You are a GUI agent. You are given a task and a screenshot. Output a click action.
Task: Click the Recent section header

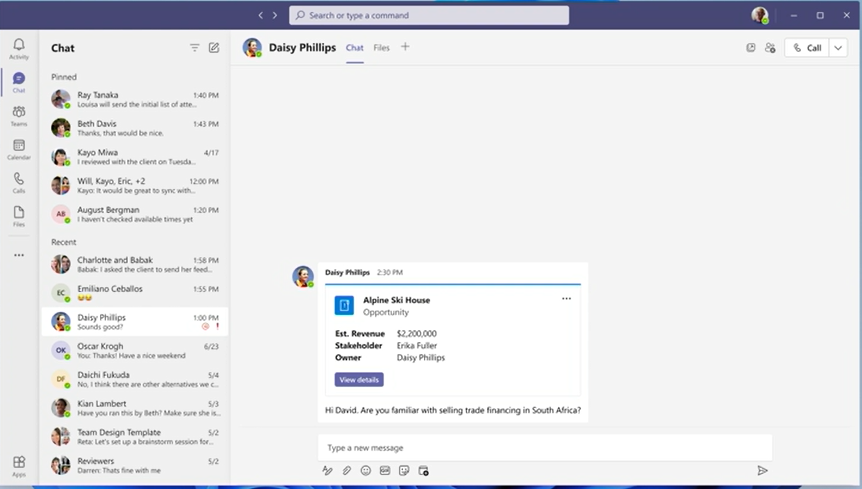coord(64,242)
